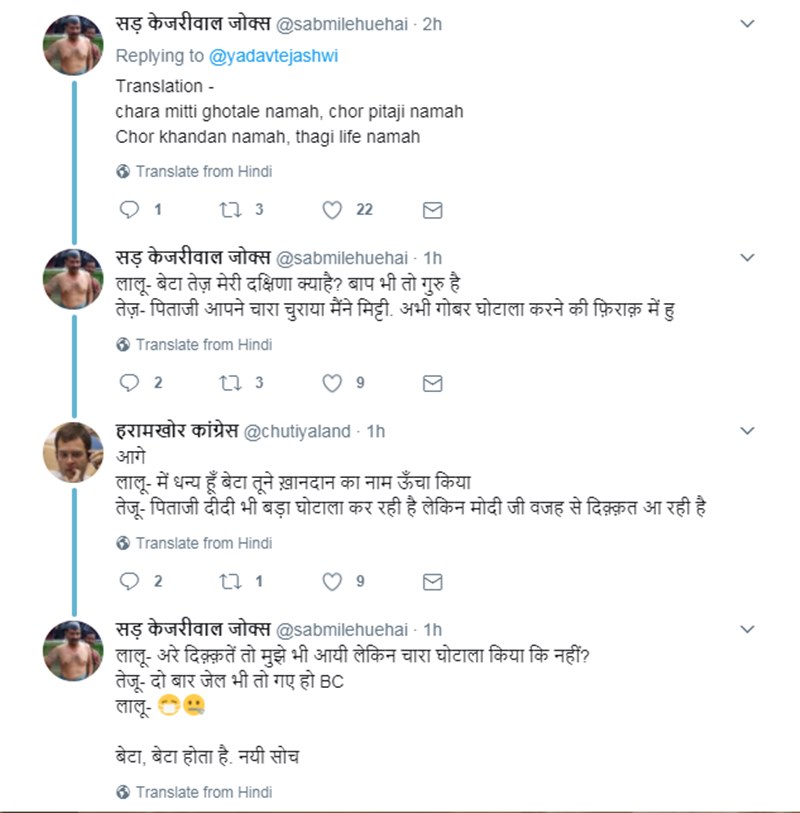Retweet the @chutiyaland tweet
The width and height of the screenshot is (800, 813).
(x=231, y=581)
